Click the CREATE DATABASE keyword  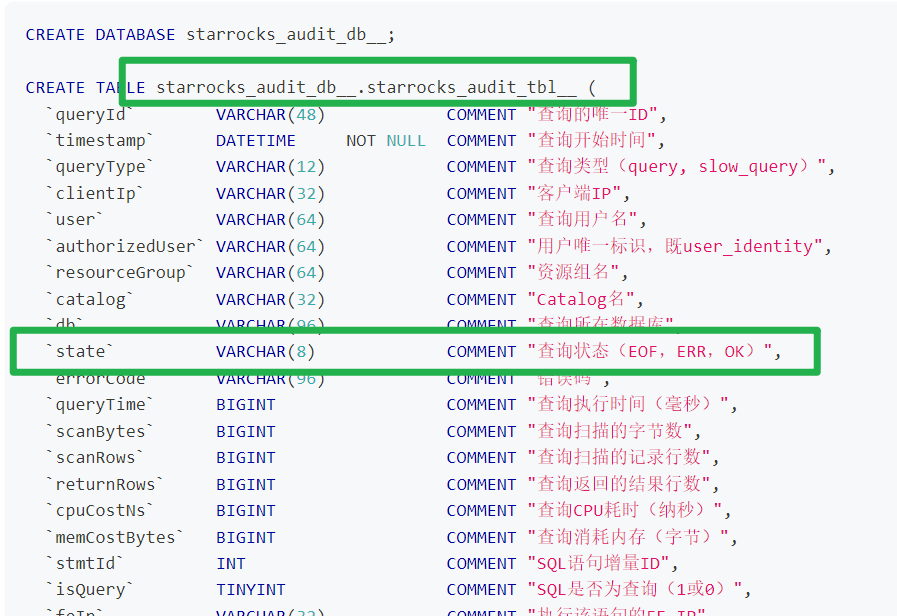(100, 34)
